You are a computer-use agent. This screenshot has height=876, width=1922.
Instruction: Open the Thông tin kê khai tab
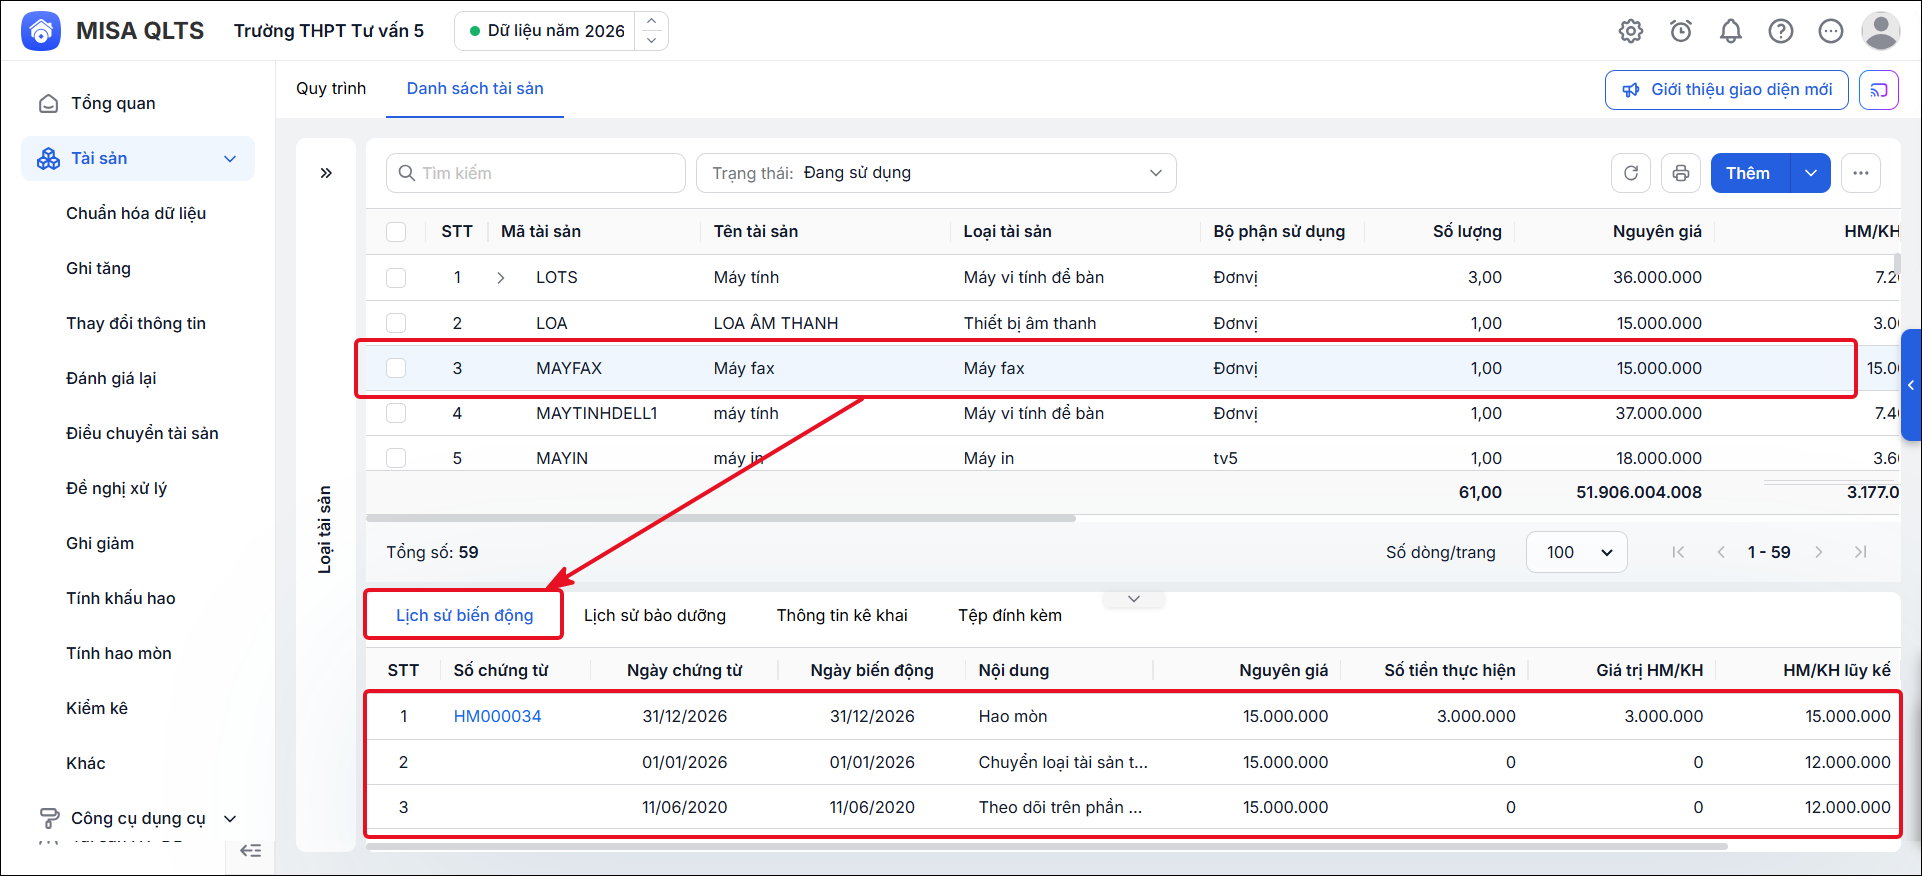coord(842,615)
